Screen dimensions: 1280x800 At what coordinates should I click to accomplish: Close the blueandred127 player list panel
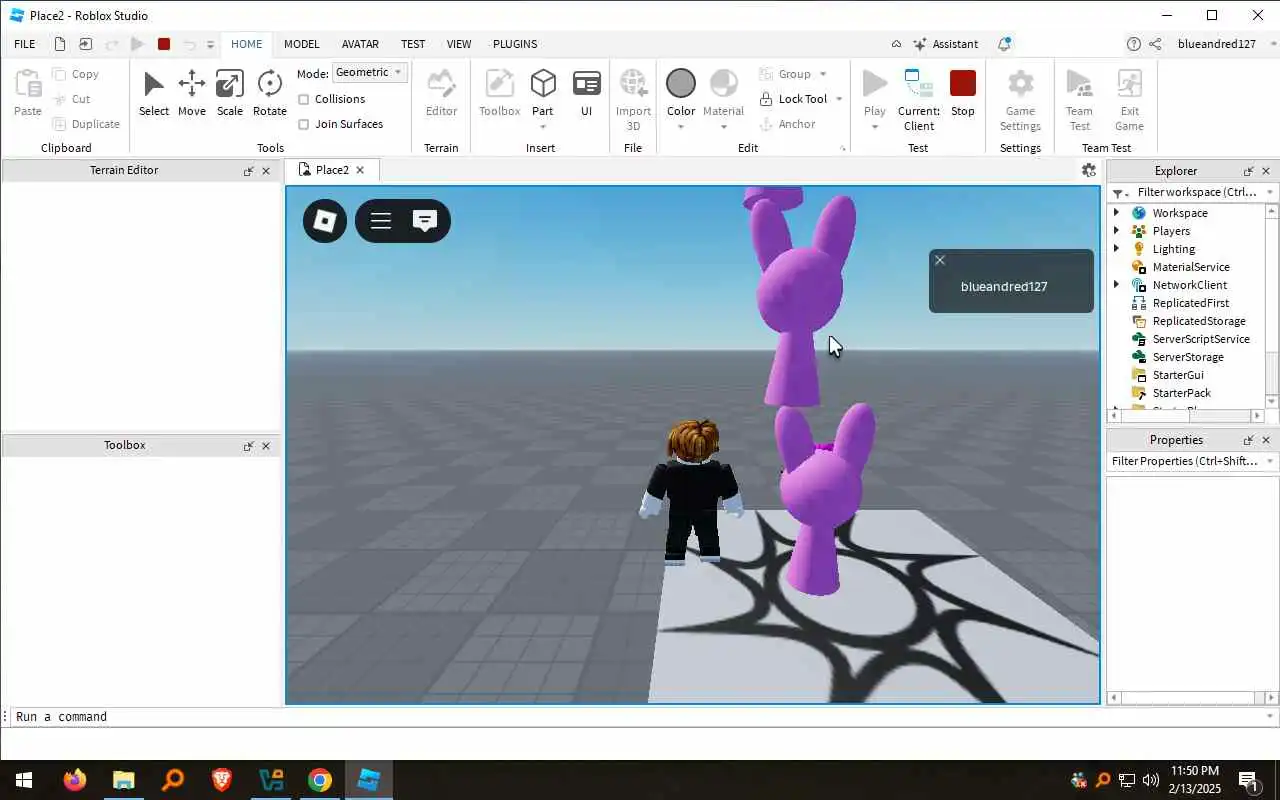click(940, 260)
